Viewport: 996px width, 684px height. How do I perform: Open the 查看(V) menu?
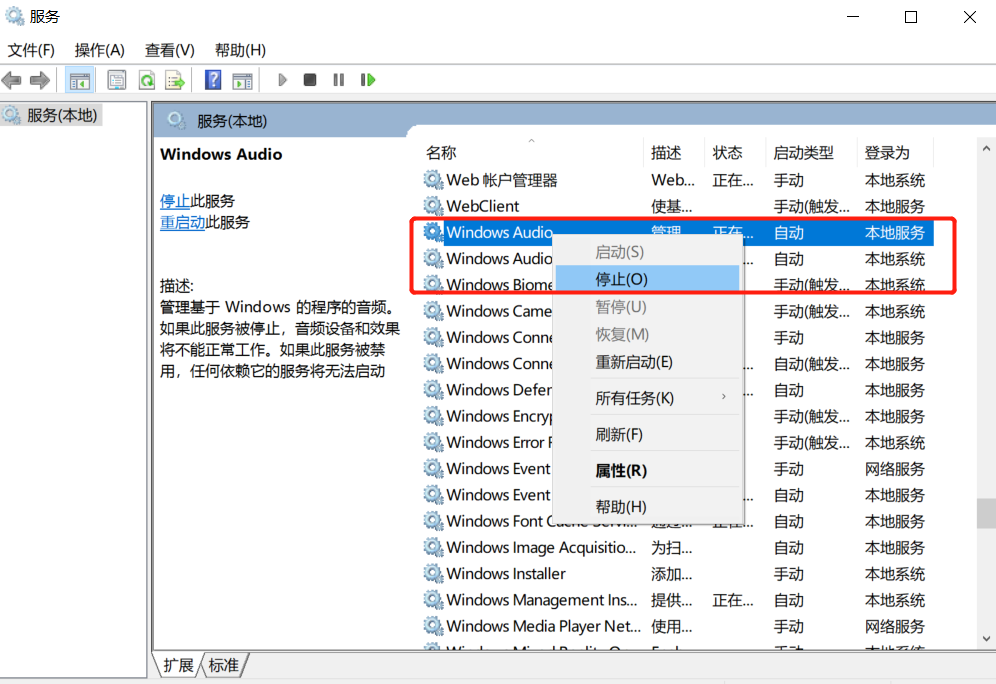(169, 50)
